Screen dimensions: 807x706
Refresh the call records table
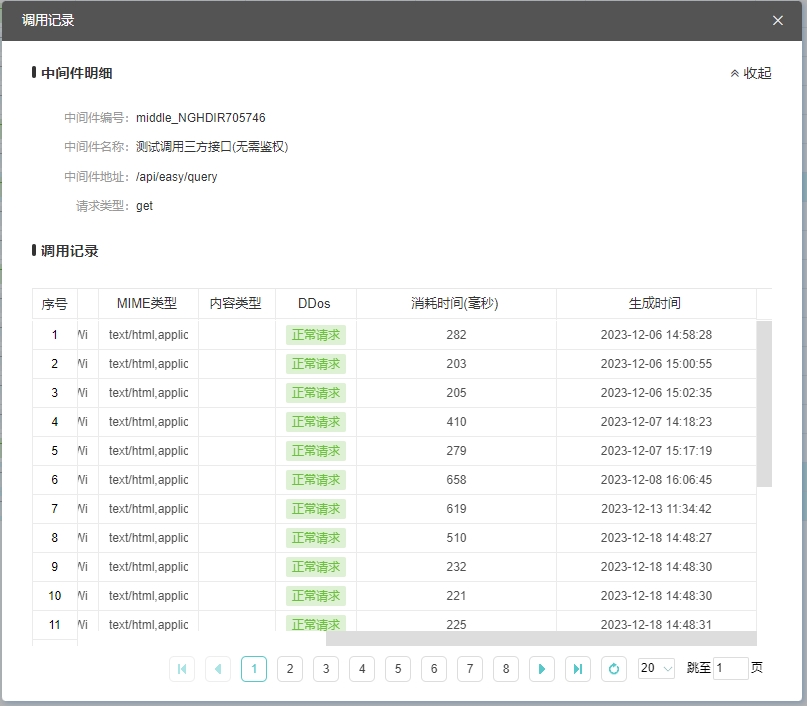coord(614,669)
